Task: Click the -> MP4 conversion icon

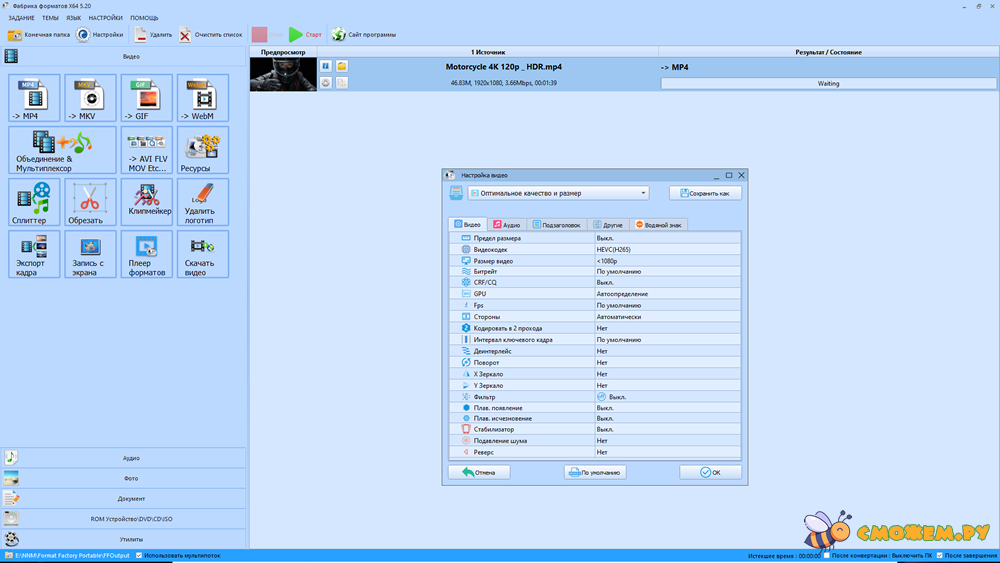Action: pyautogui.click(x=34, y=98)
